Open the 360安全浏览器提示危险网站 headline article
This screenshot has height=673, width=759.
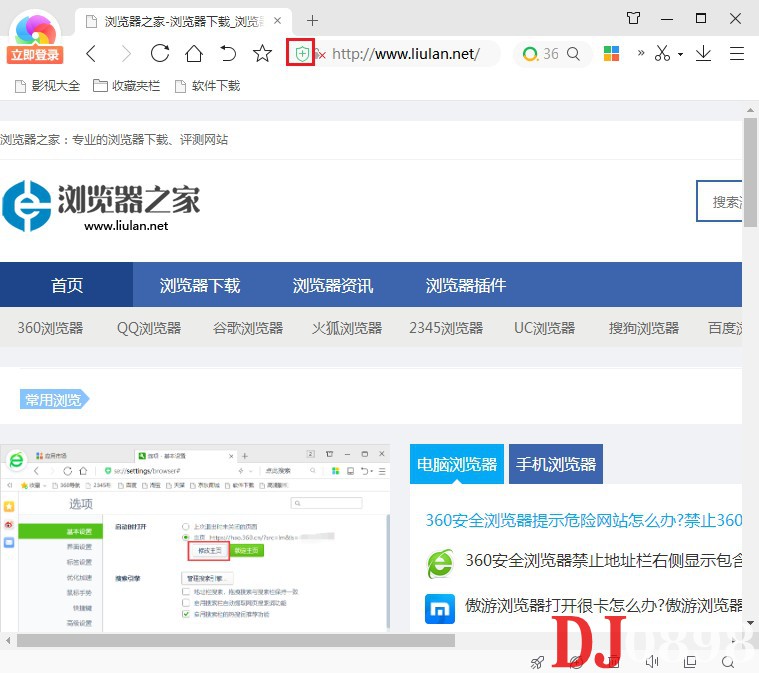pyautogui.click(x=584, y=520)
